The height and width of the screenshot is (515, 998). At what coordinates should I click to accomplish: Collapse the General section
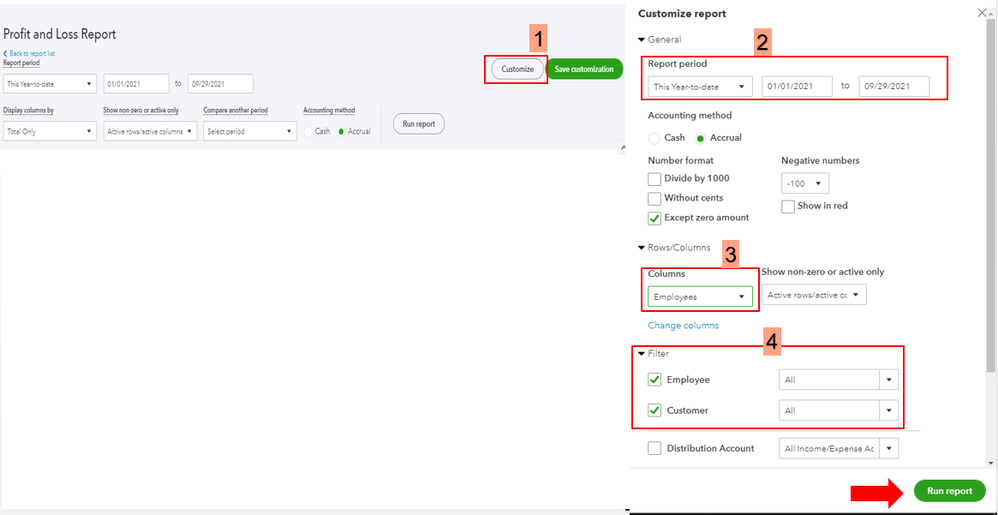pos(642,40)
